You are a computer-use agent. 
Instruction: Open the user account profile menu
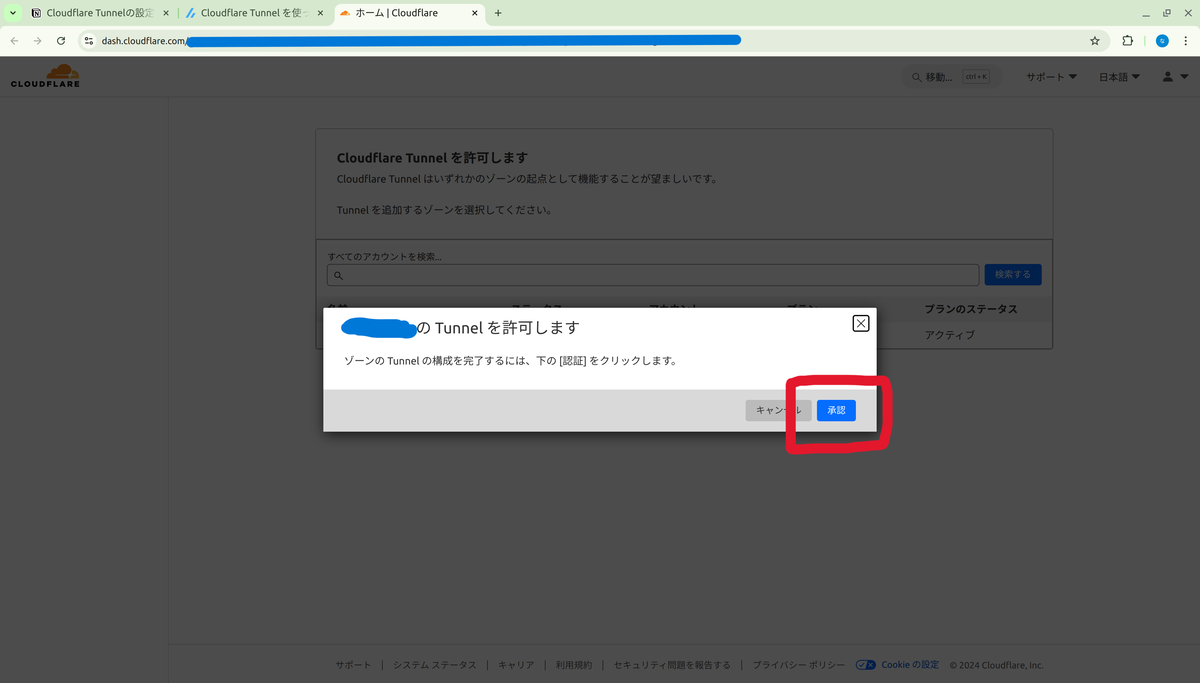[1173, 77]
